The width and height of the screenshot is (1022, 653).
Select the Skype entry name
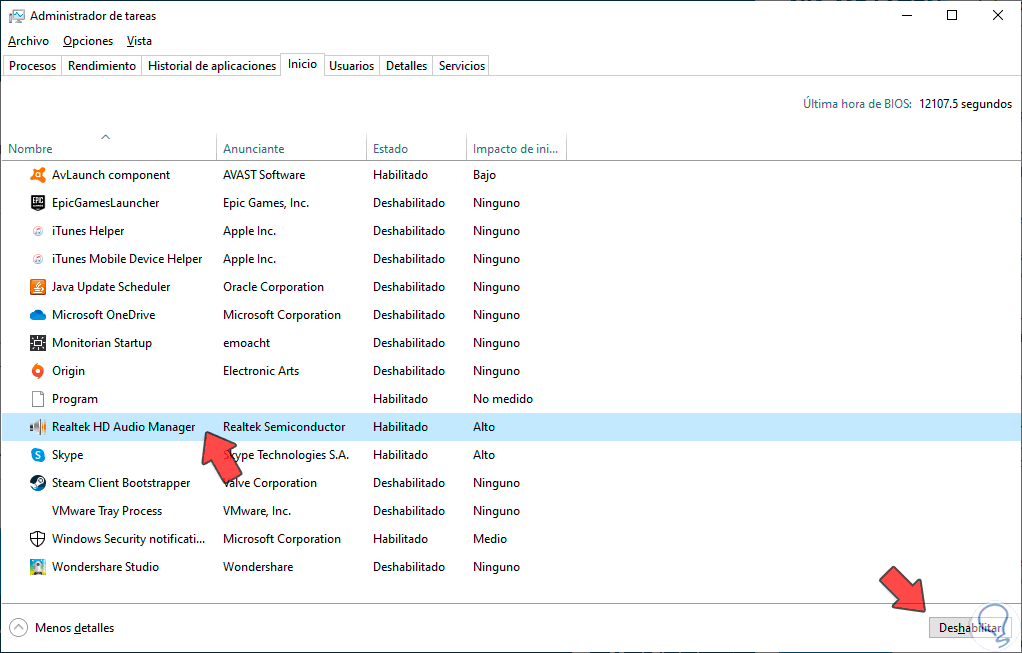click(68, 455)
